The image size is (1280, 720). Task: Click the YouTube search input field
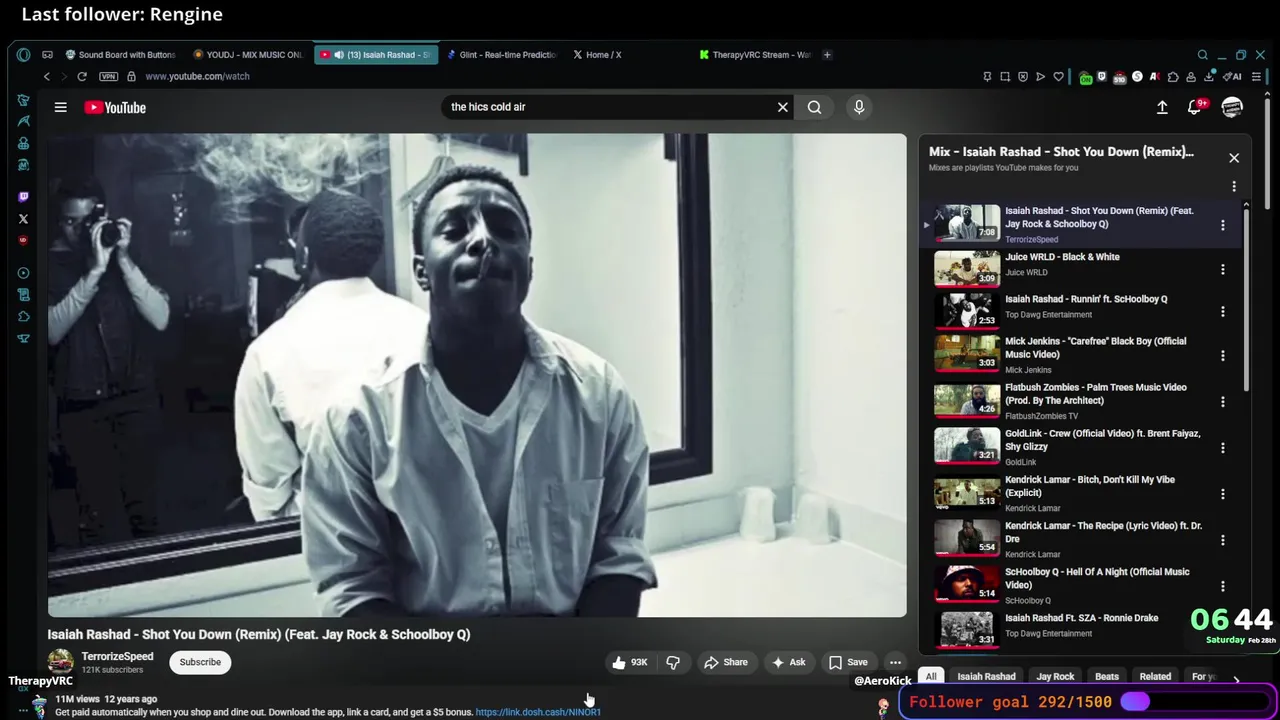click(610, 107)
